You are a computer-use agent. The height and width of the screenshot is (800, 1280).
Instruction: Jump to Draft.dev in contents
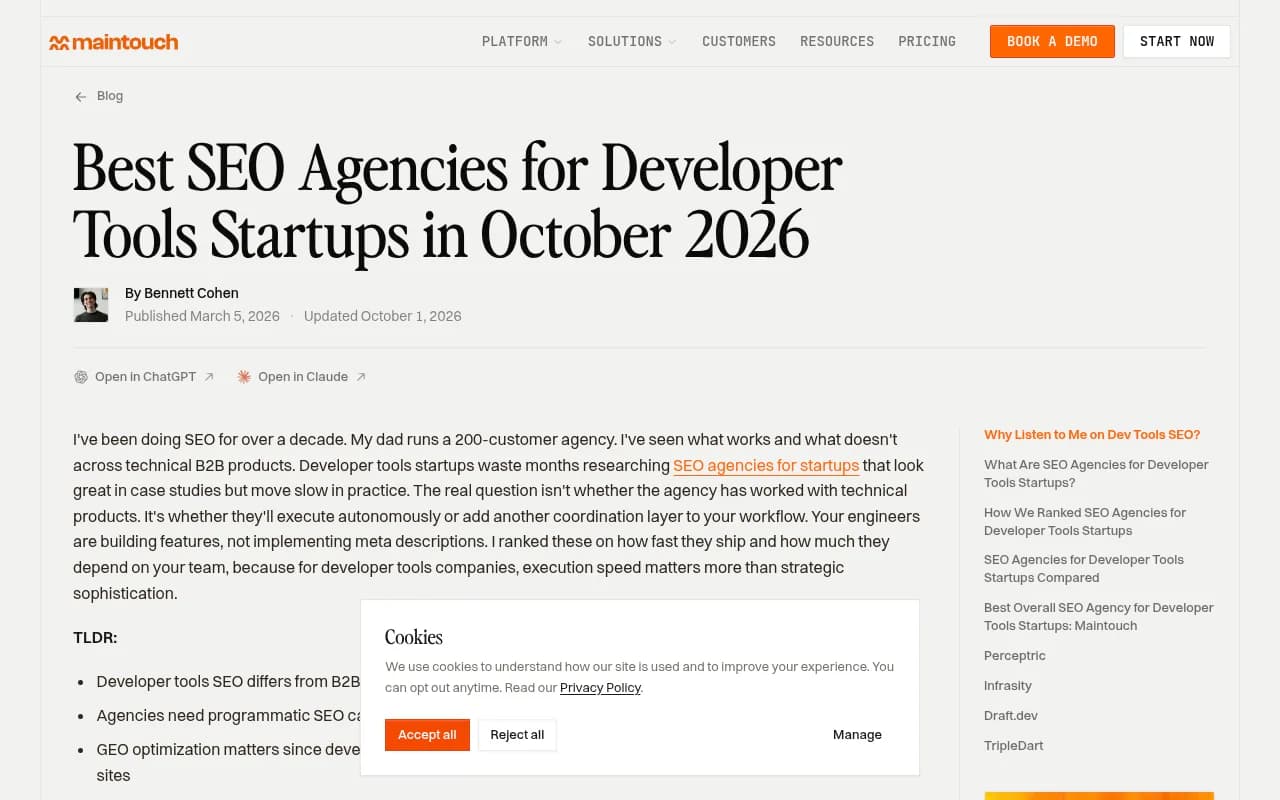1011,716
